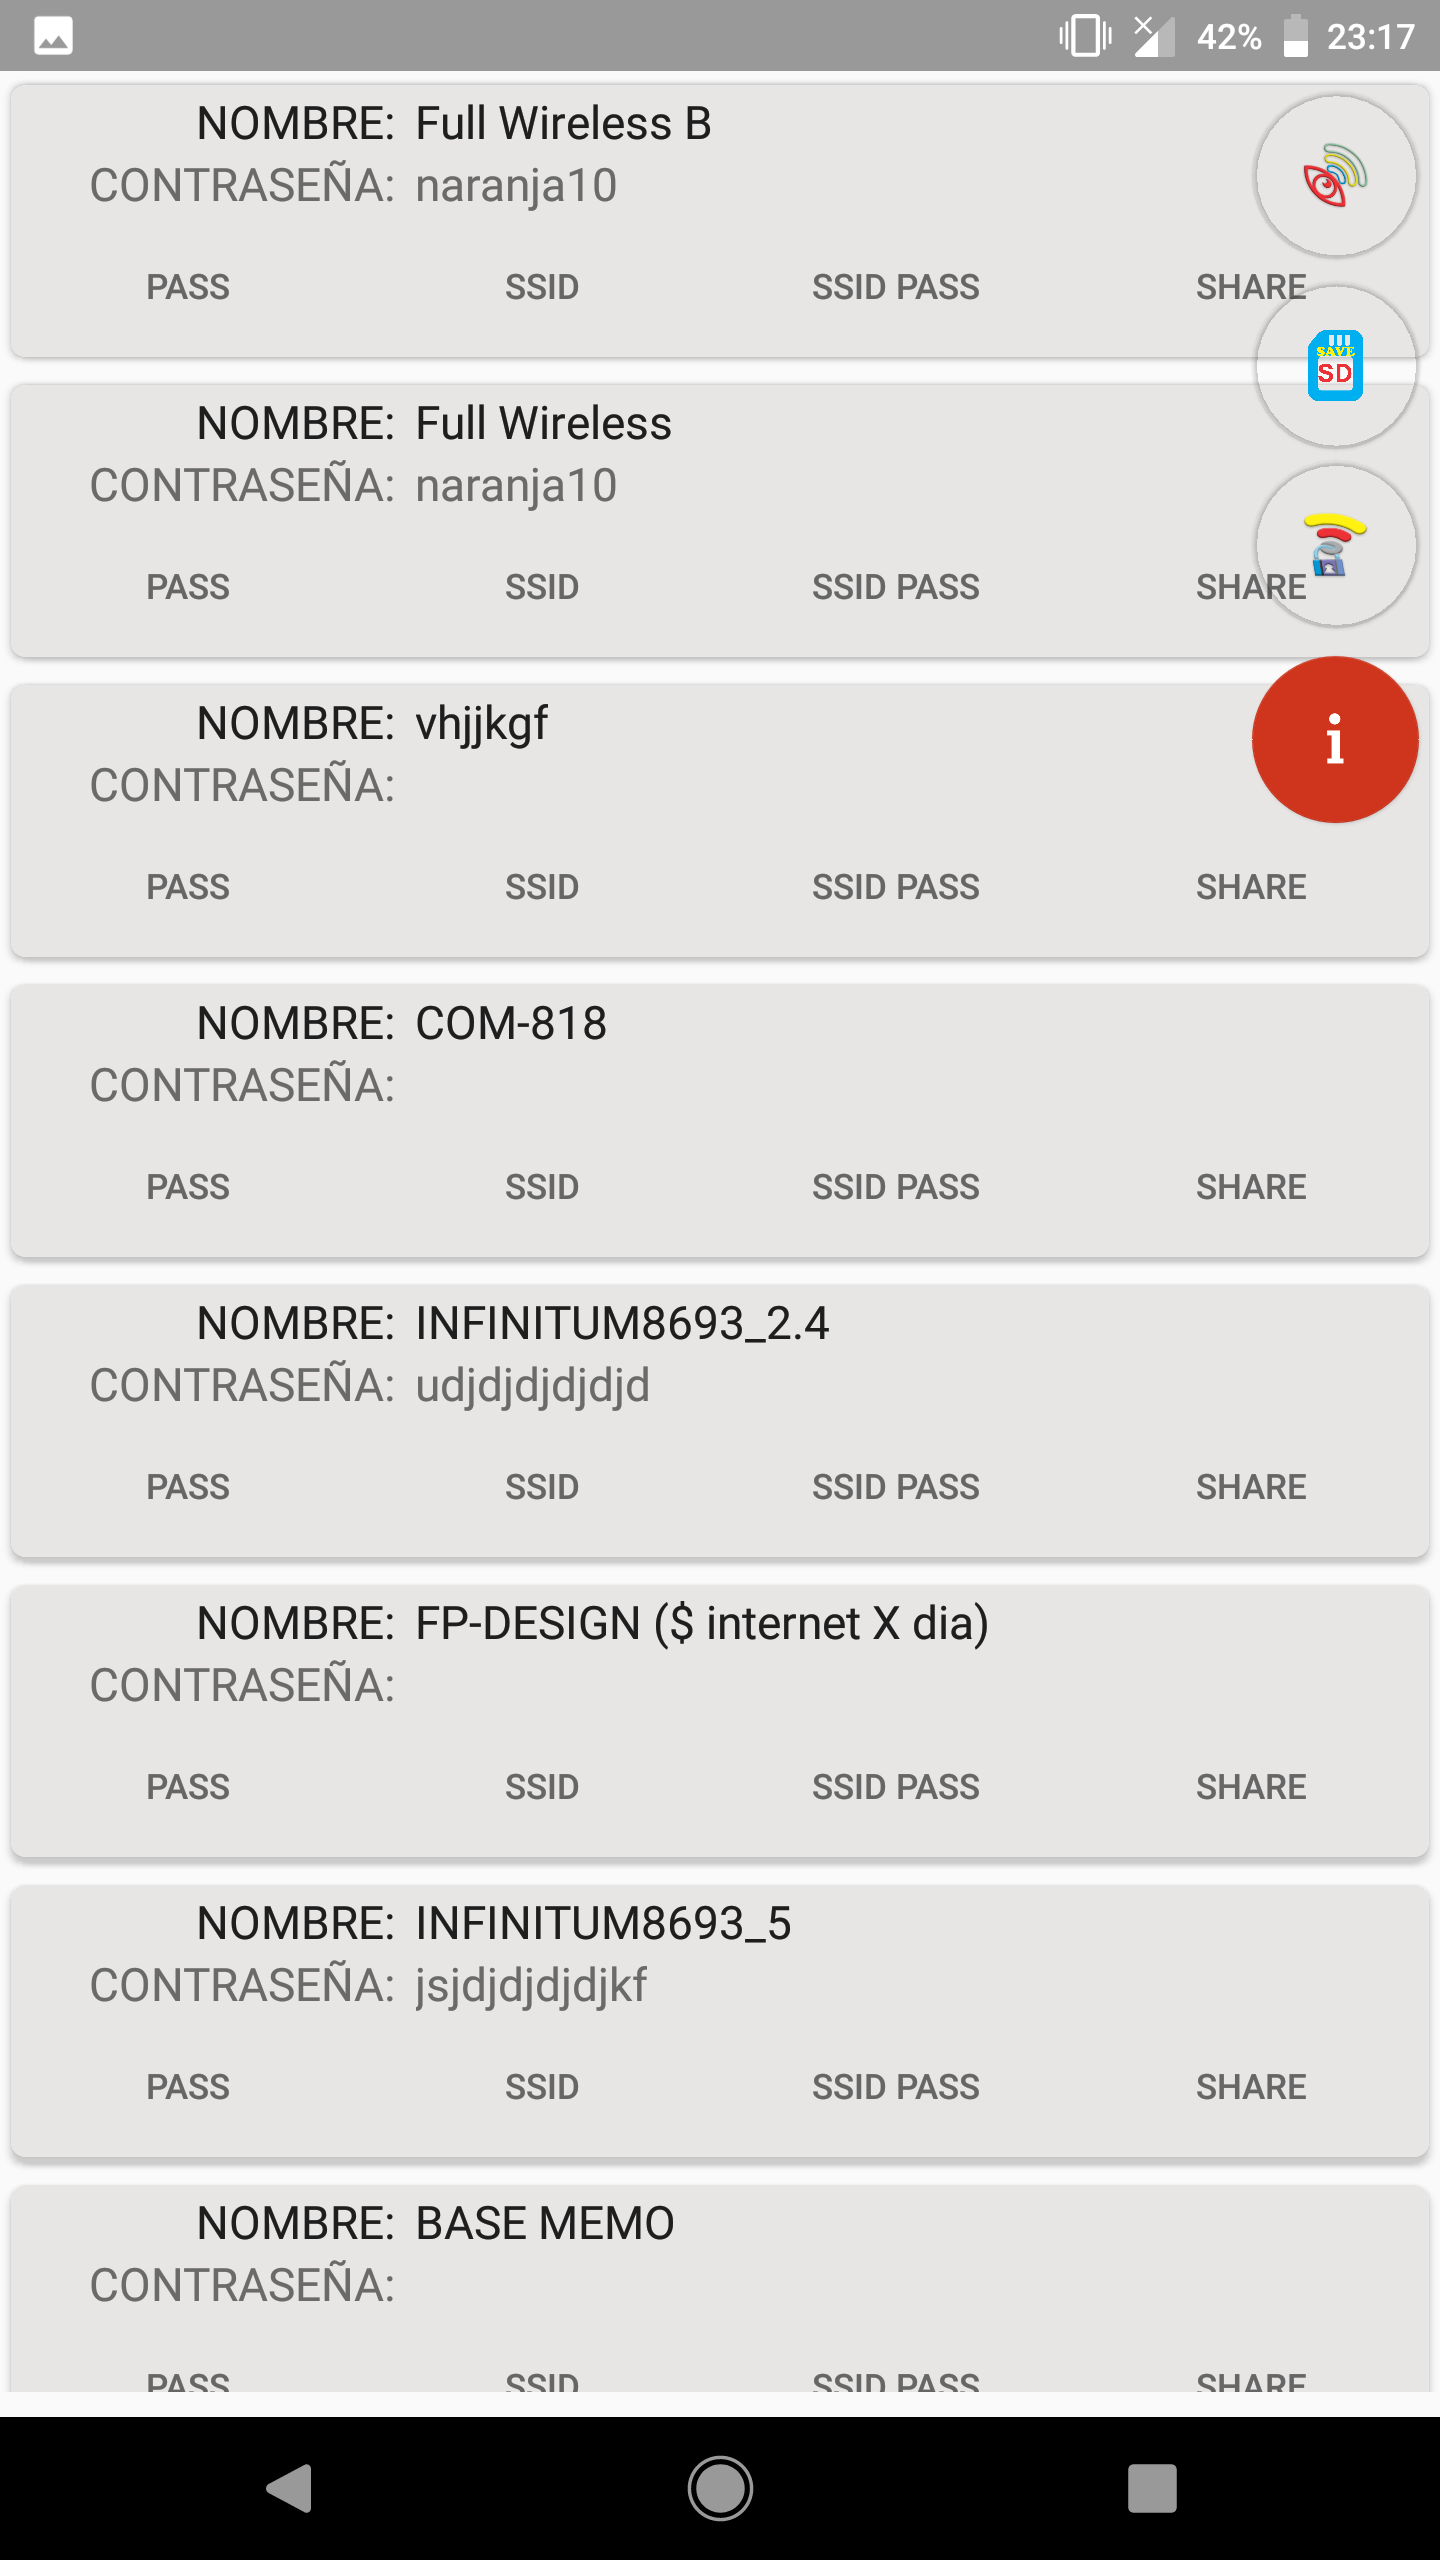Image resolution: width=1440 pixels, height=2560 pixels.
Task: Tap the Android back navigation button
Action: point(290,2488)
